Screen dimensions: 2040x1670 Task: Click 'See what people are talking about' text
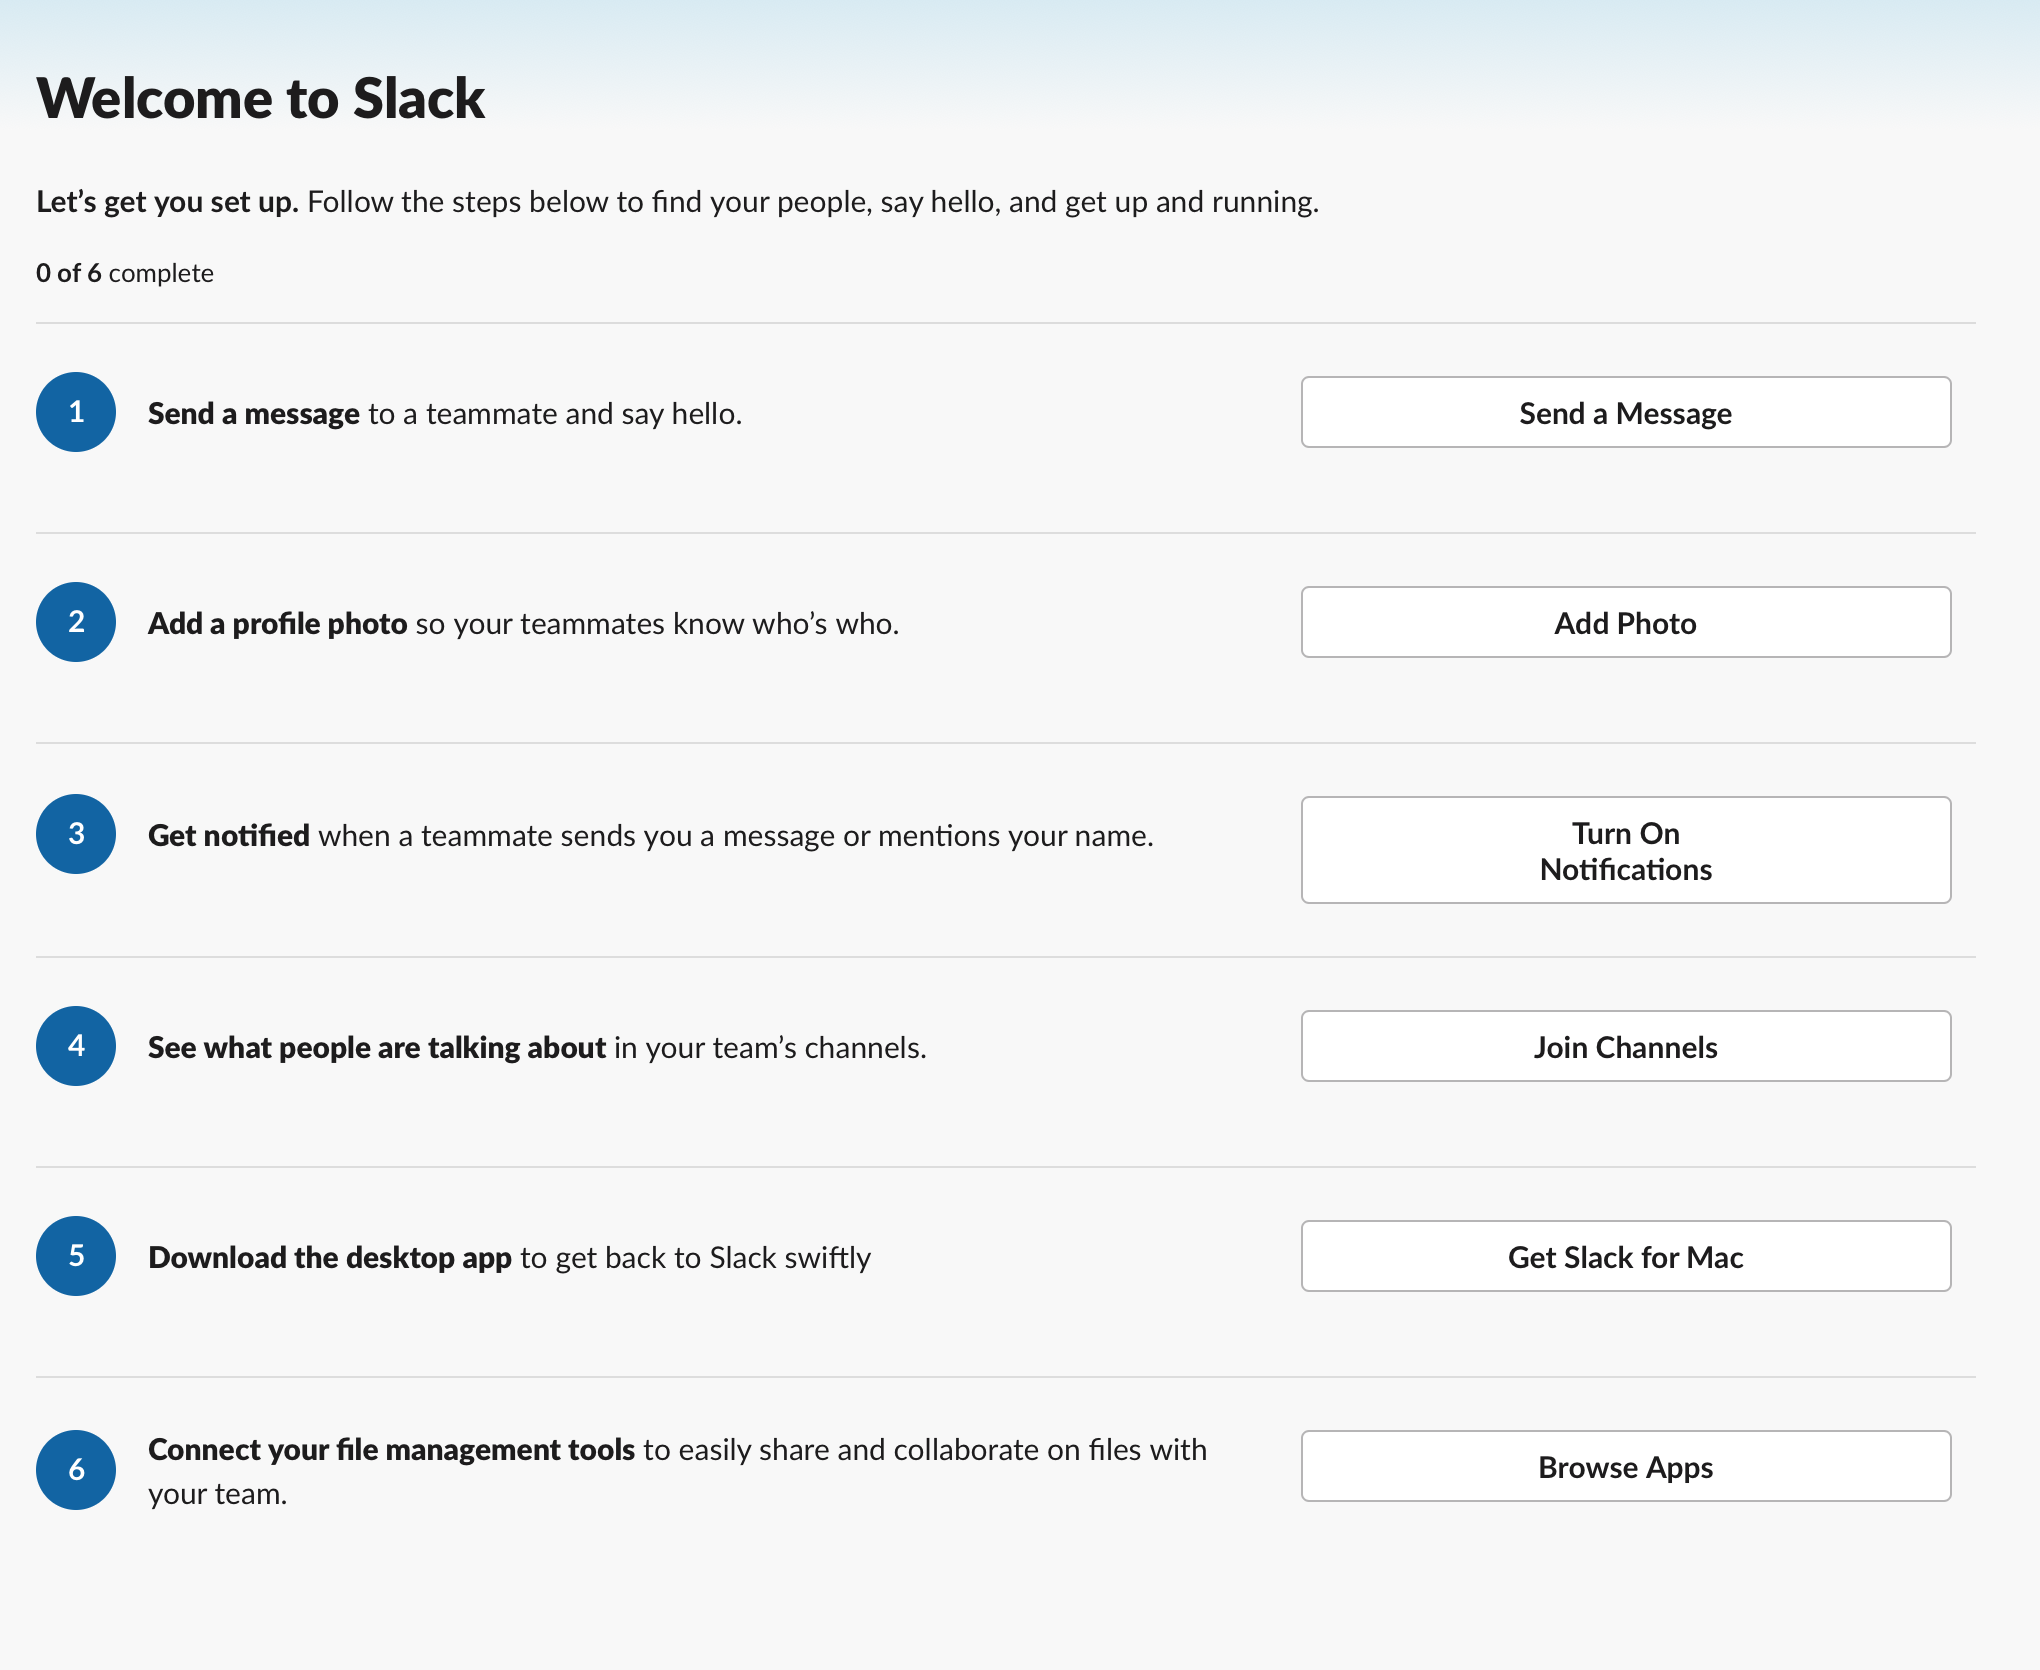tap(377, 1048)
